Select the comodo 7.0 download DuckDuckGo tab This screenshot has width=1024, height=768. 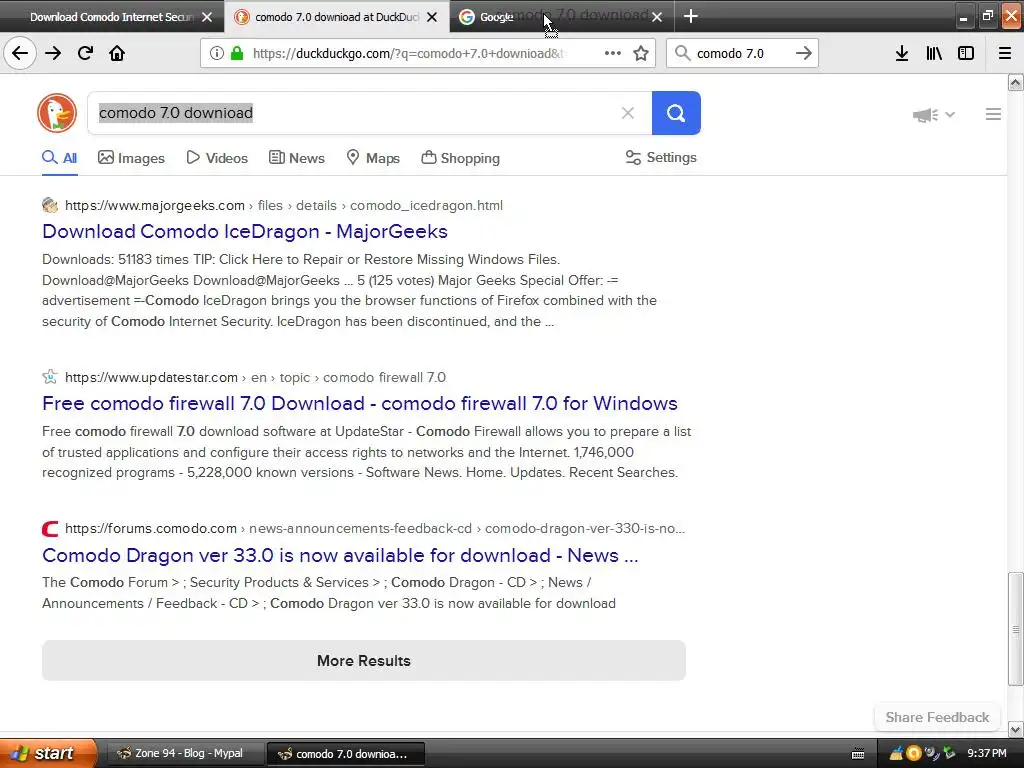point(336,17)
